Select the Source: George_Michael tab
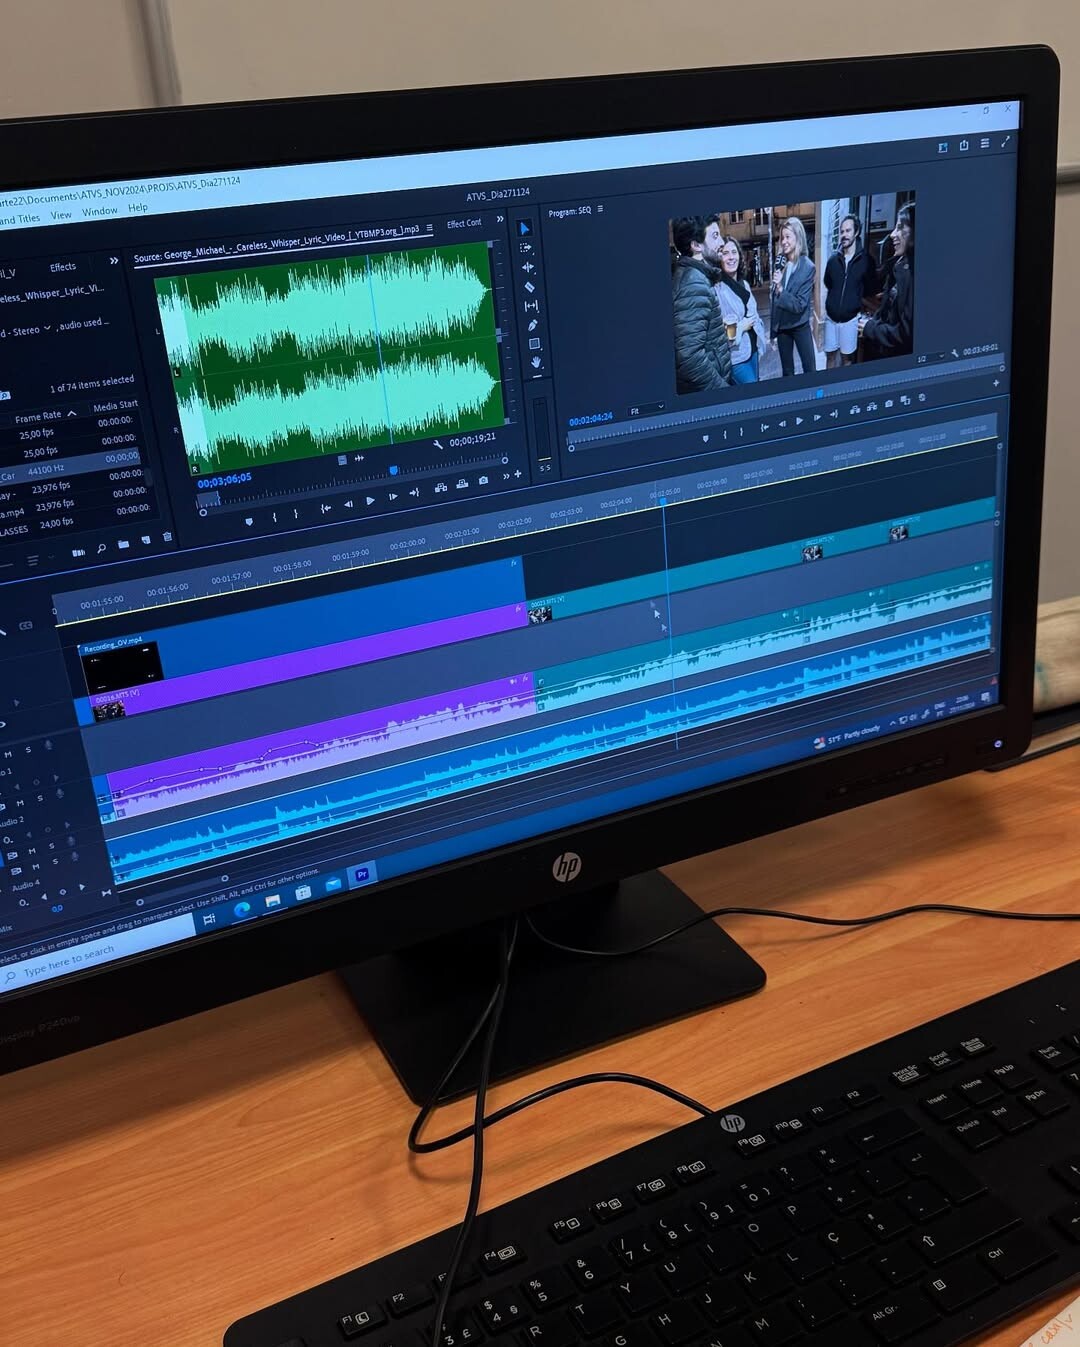The height and width of the screenshot is (1347, 1080). pyautogui.click(x=277, y=243)
